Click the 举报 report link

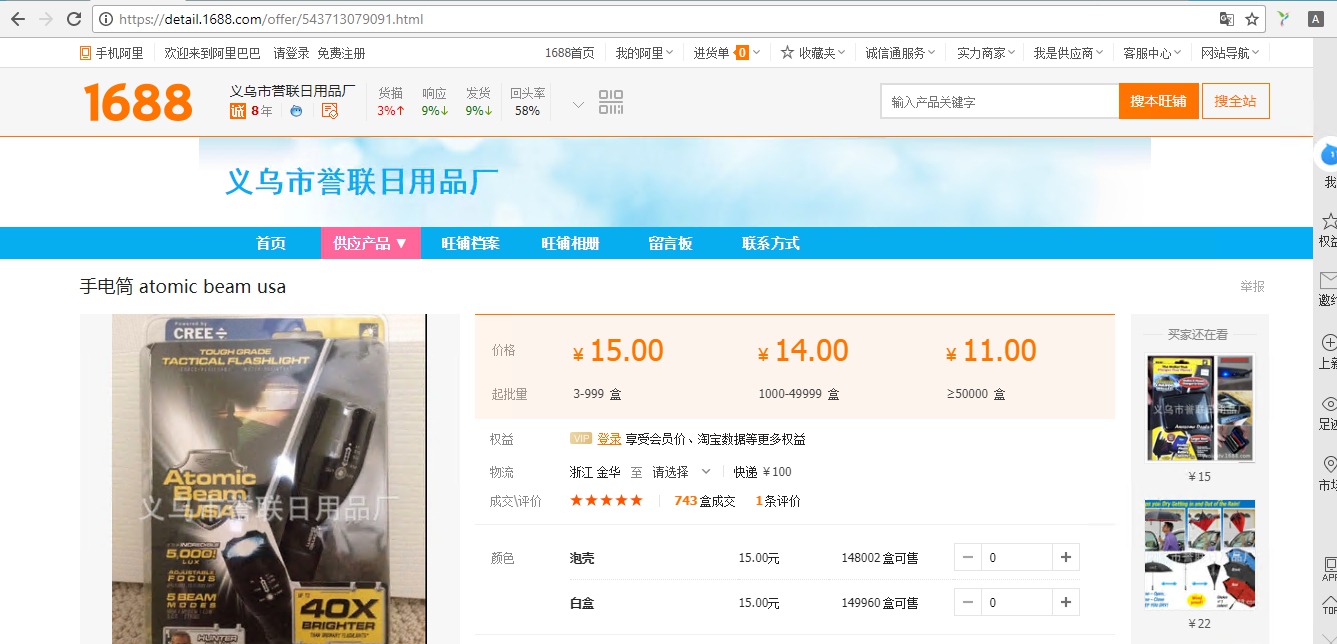point(1252,286)
